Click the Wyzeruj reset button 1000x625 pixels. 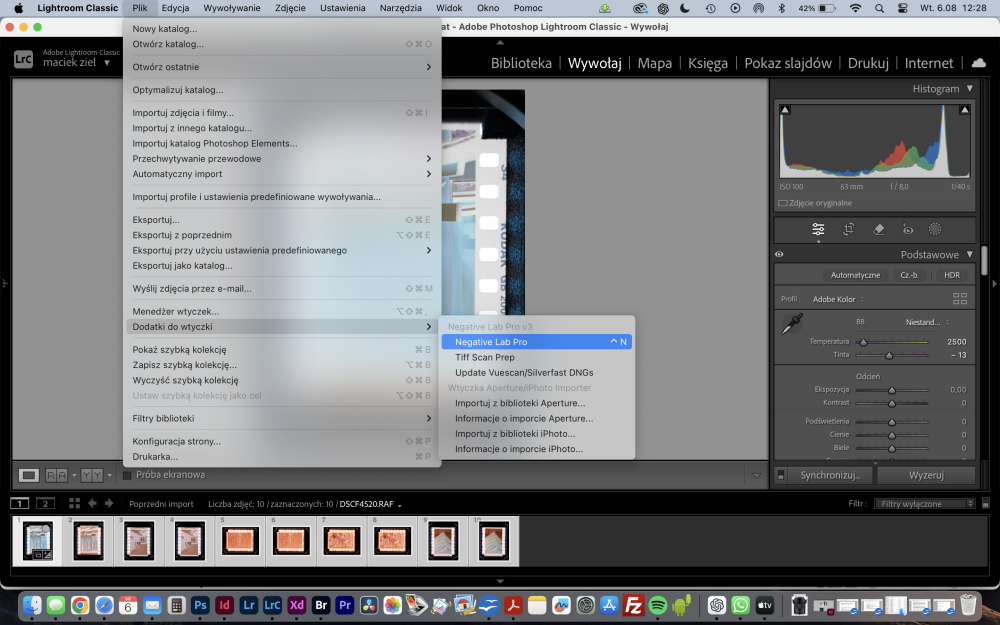(x=926, y=475)
